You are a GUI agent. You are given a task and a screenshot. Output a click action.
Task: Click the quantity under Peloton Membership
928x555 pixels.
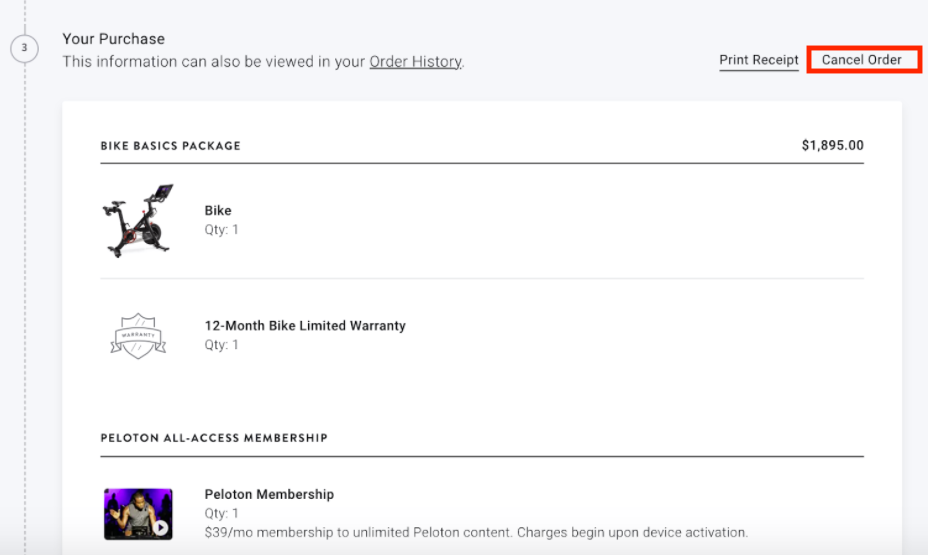(x=221, y=514)
